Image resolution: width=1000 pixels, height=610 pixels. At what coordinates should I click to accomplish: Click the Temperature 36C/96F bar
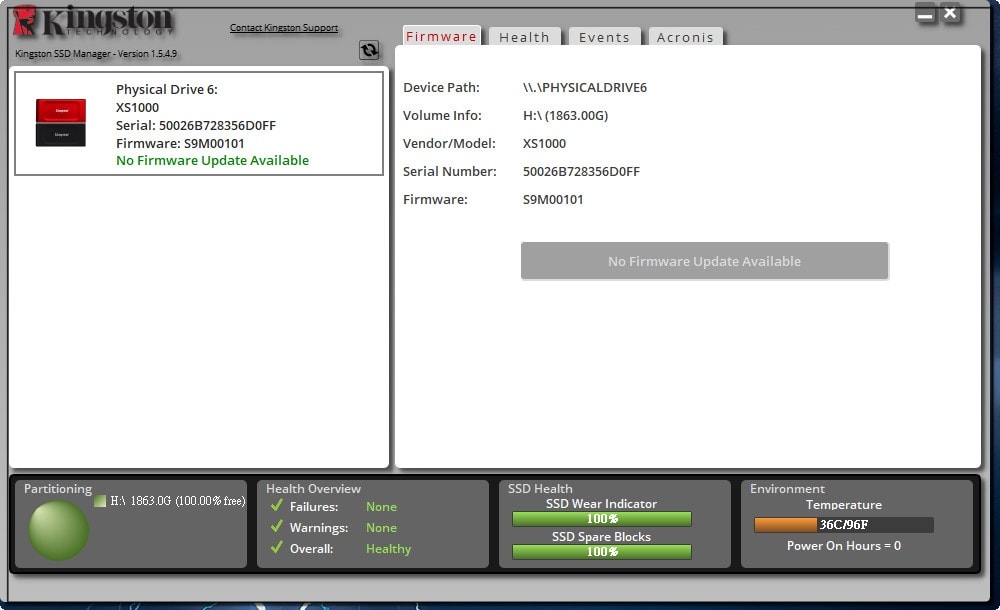coord(844,524)
